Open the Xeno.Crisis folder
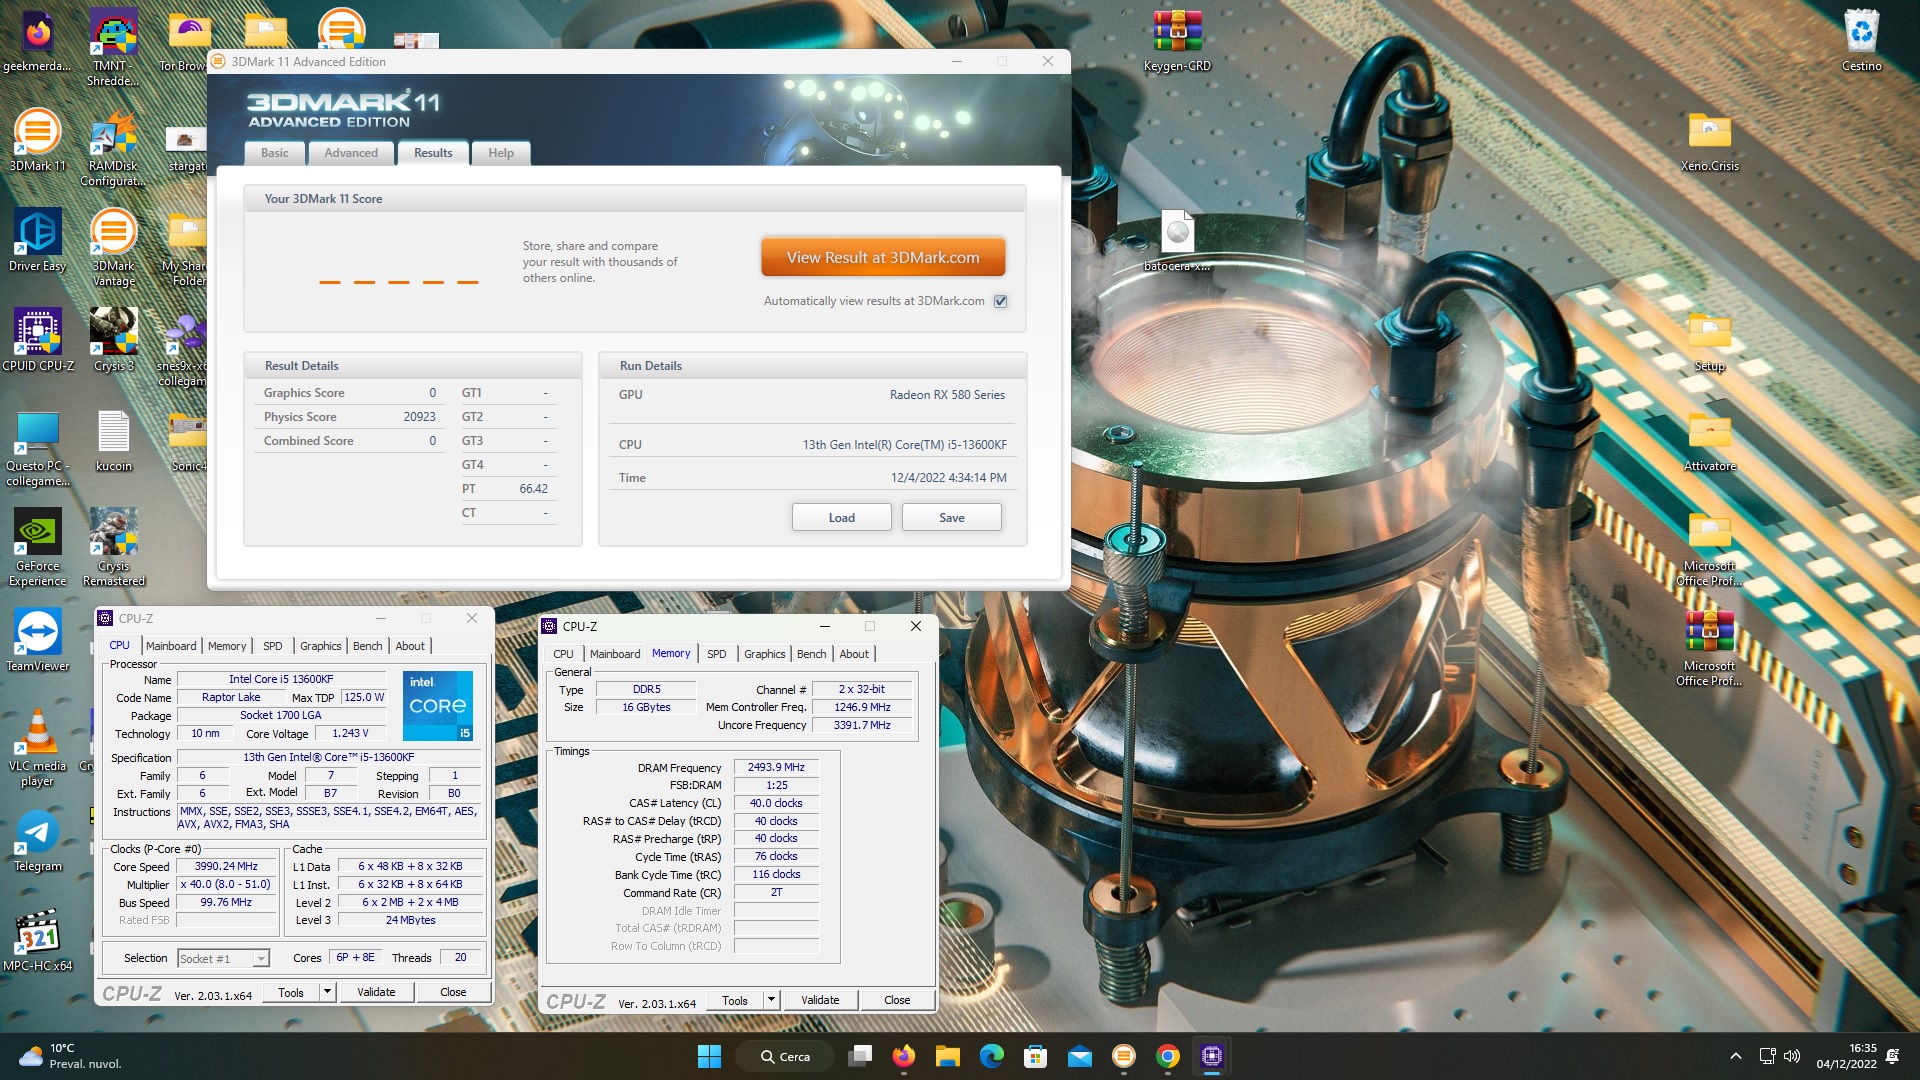 [1709, 142]
